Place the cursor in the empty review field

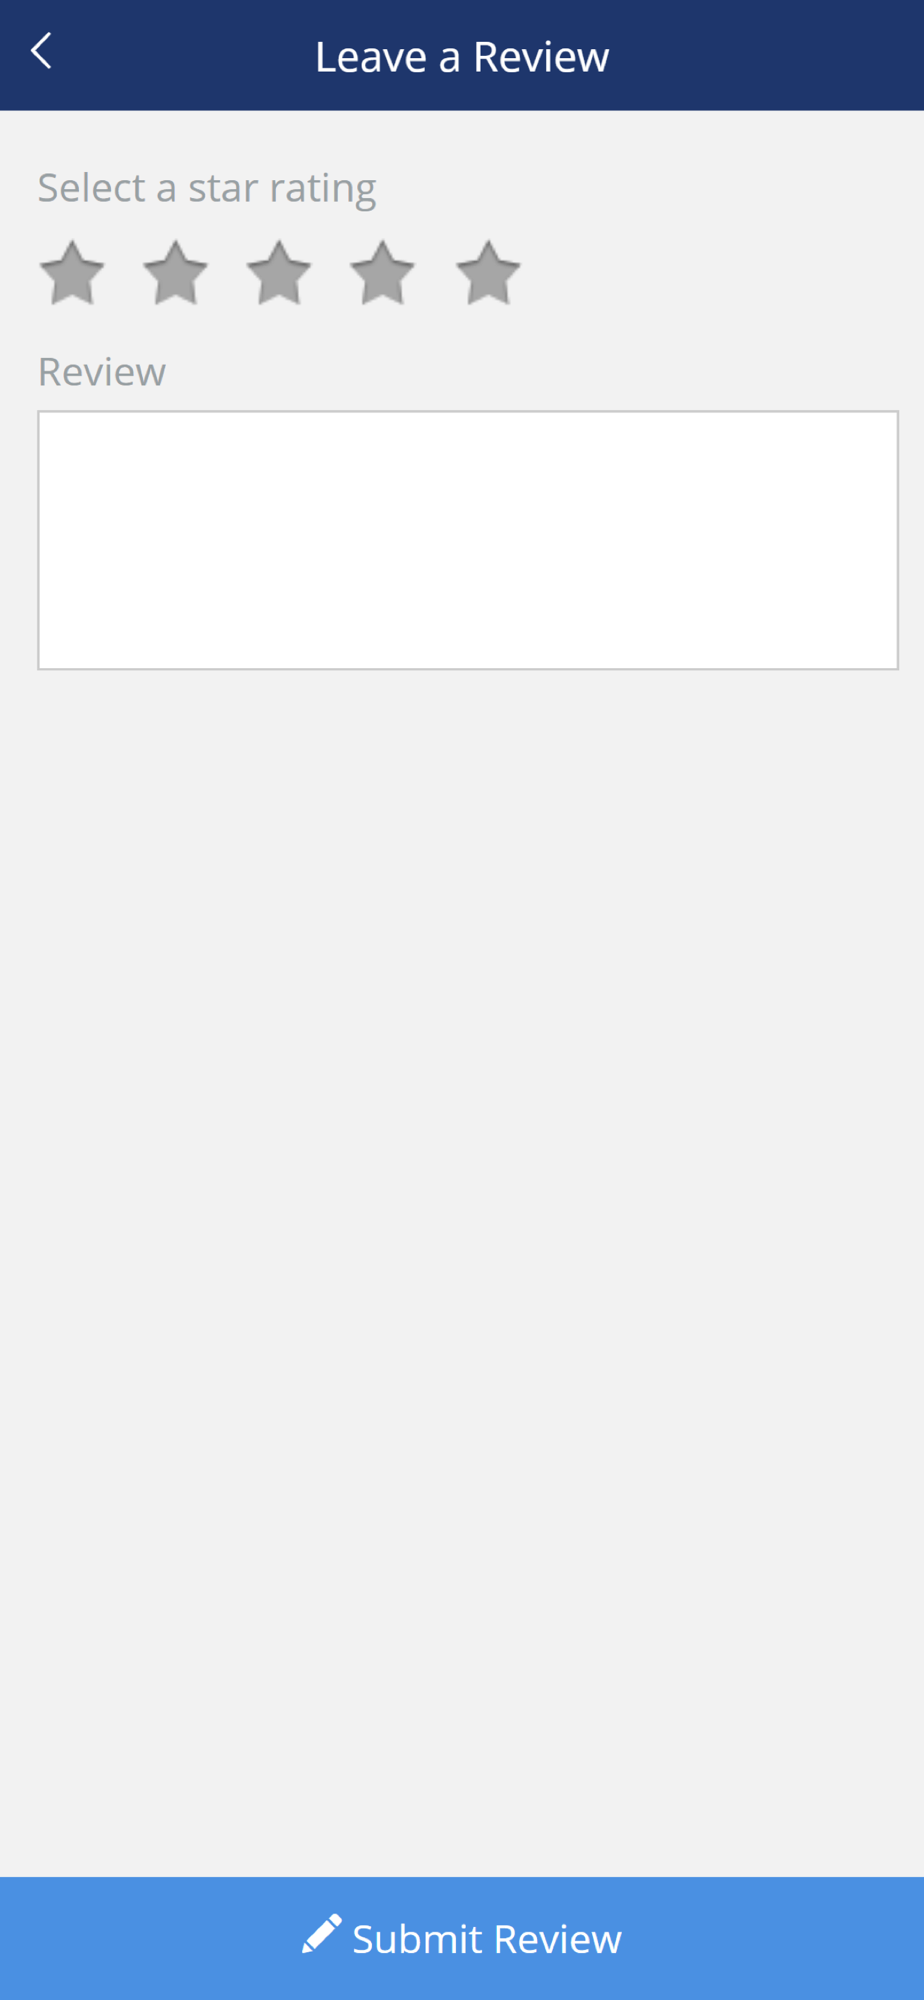pos(468,540)
